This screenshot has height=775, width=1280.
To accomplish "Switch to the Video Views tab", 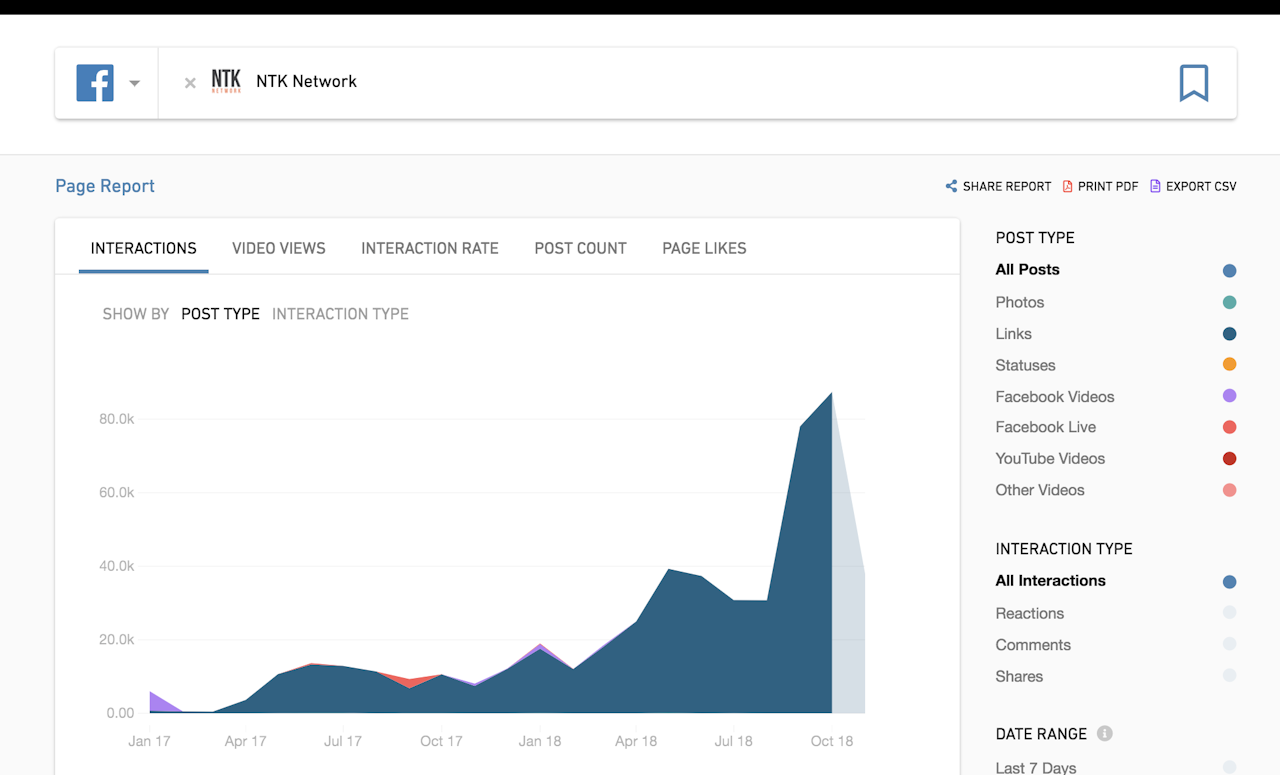I will (279, 248).
